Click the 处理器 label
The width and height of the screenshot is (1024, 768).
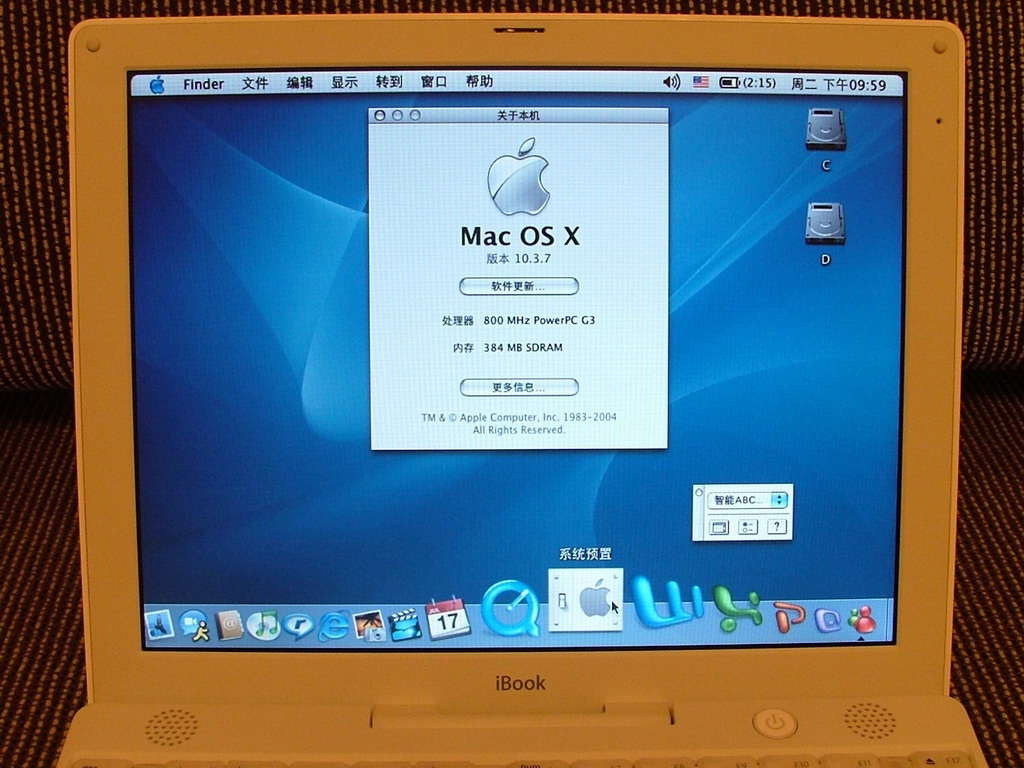click(x=458, y=321)
